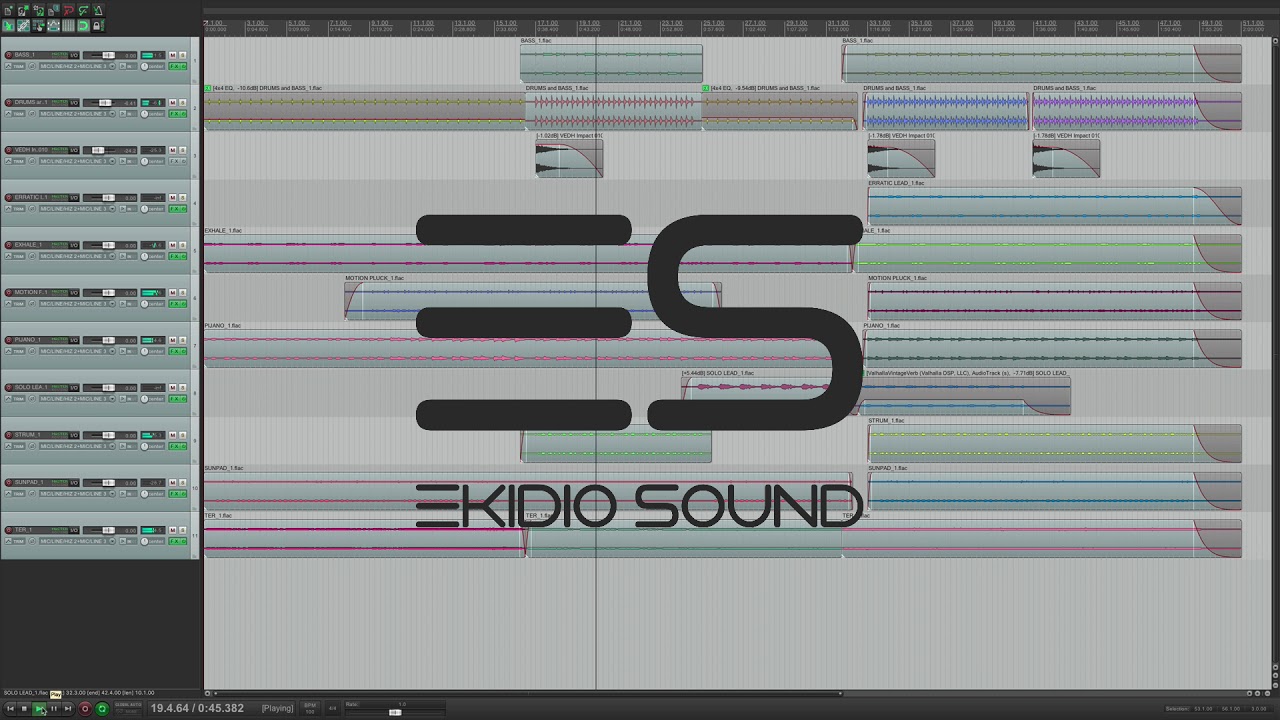Click the New project toolbar icon
The image size is (1280, 720).
8,11
